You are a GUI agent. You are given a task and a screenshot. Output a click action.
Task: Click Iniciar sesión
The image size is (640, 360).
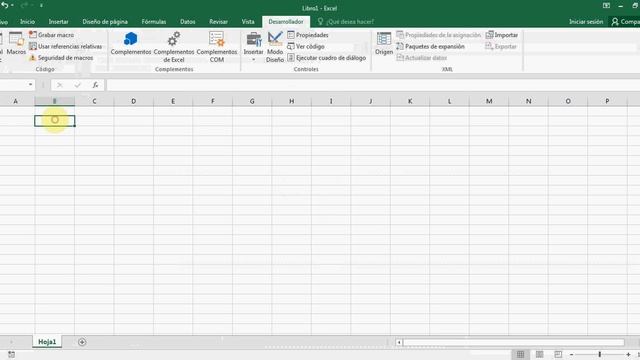[586, 22]
